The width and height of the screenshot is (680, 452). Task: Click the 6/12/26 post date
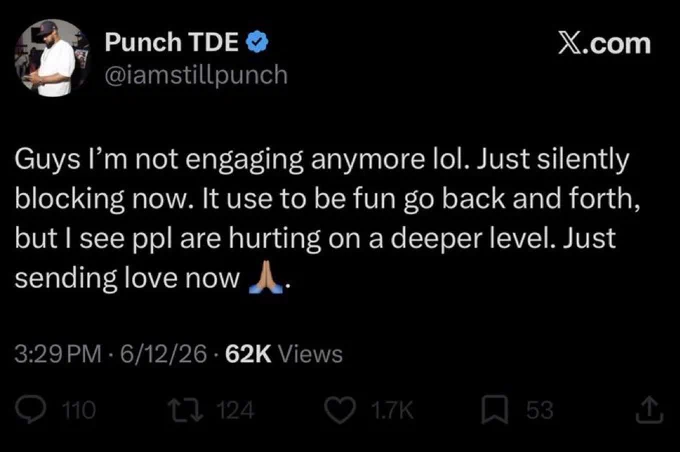[163, 354]
